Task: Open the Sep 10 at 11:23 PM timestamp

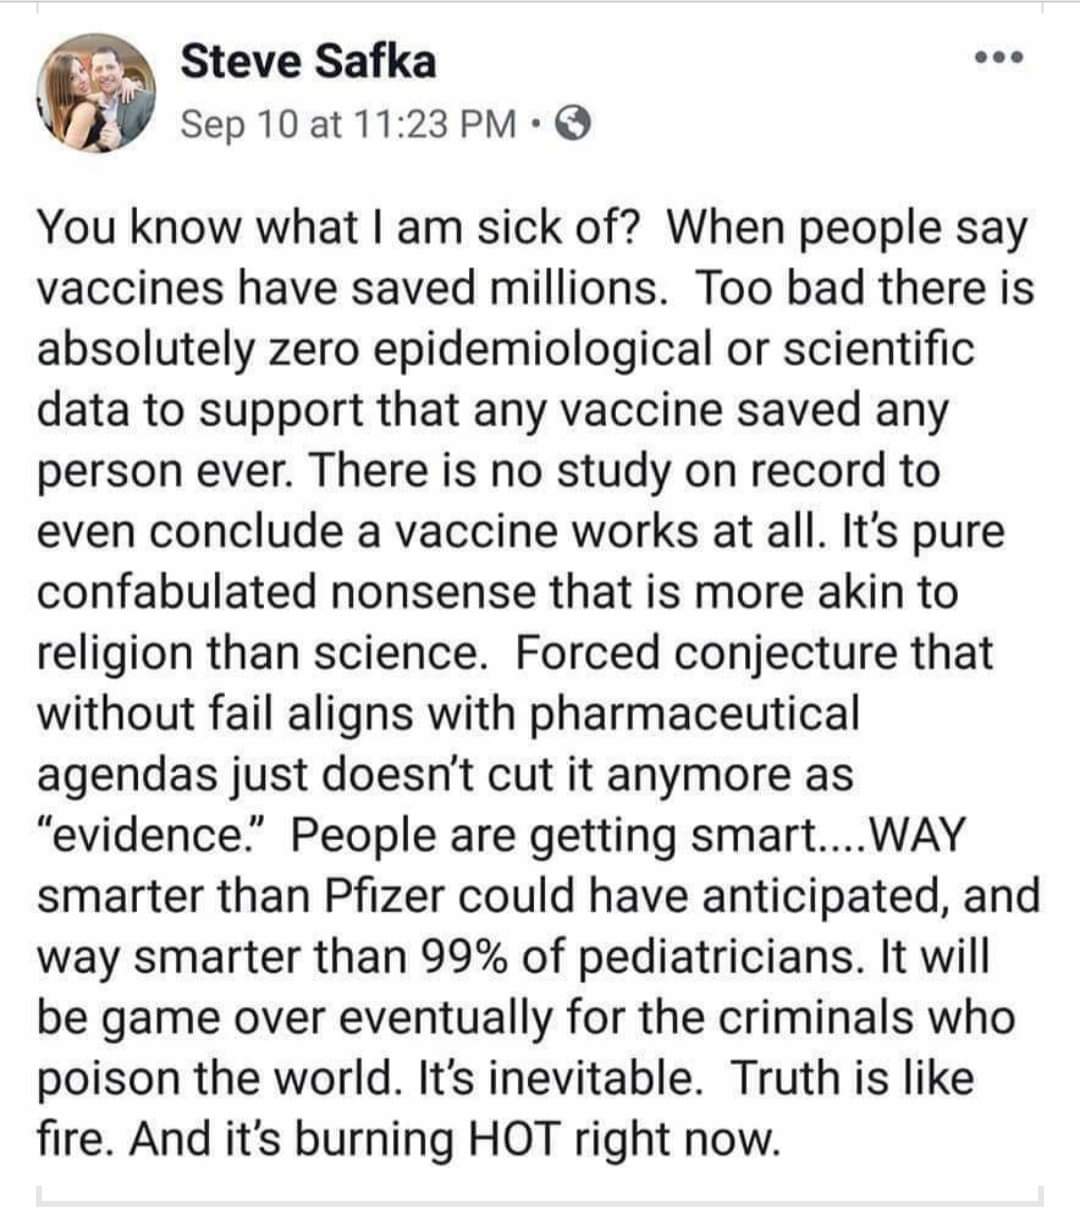Action: (349, 124)
